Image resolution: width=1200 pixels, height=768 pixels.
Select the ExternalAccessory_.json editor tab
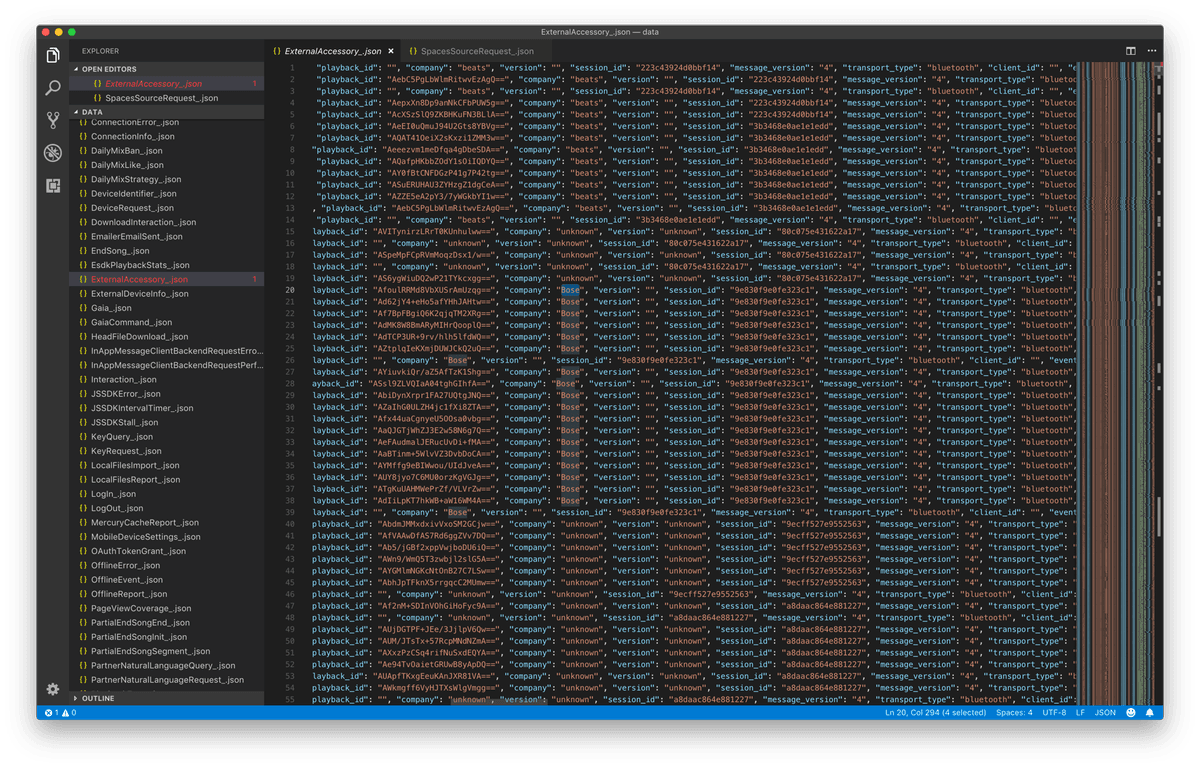(332, 51)
